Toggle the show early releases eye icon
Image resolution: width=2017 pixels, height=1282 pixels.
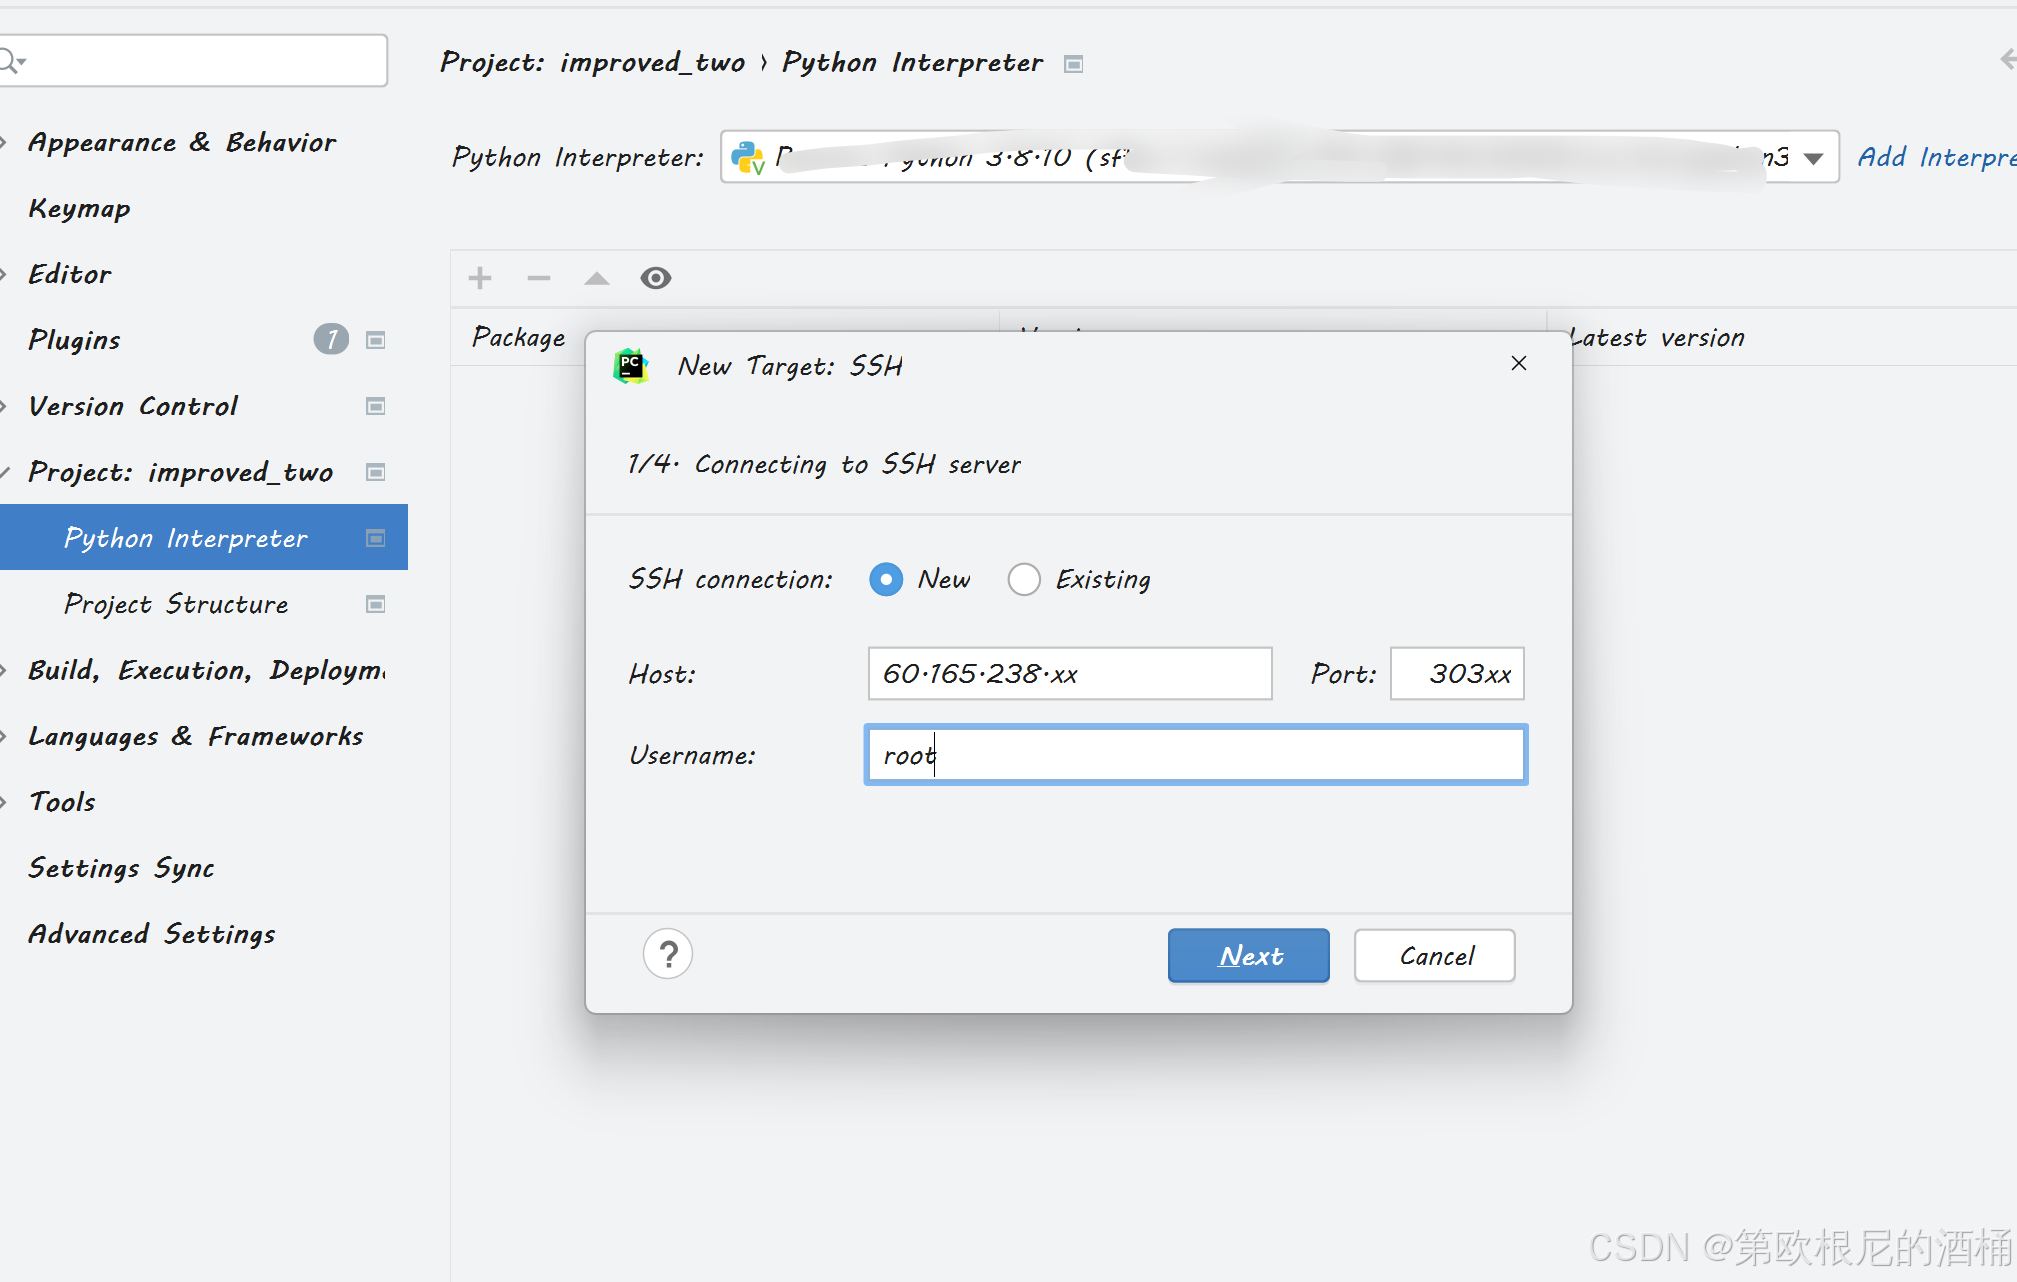(656, 278)
